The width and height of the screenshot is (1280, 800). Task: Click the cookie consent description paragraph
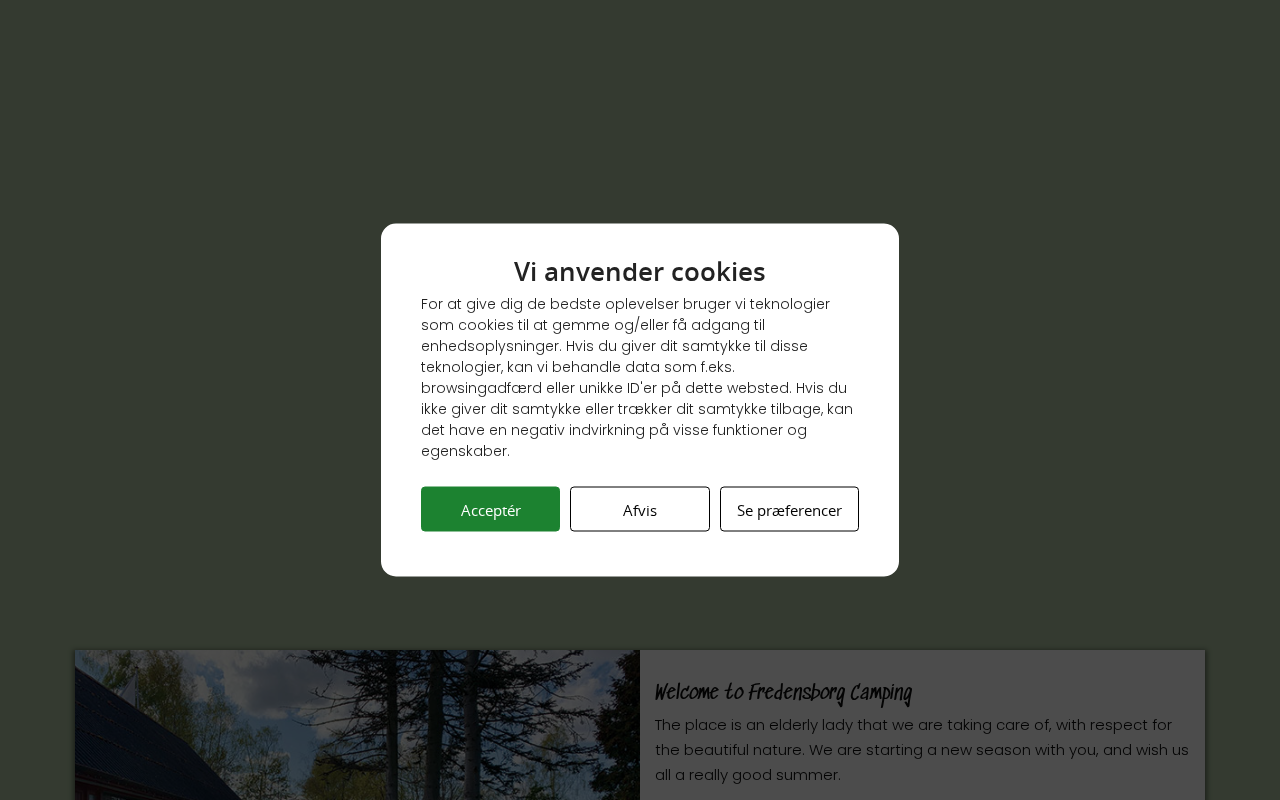[638, 377]
